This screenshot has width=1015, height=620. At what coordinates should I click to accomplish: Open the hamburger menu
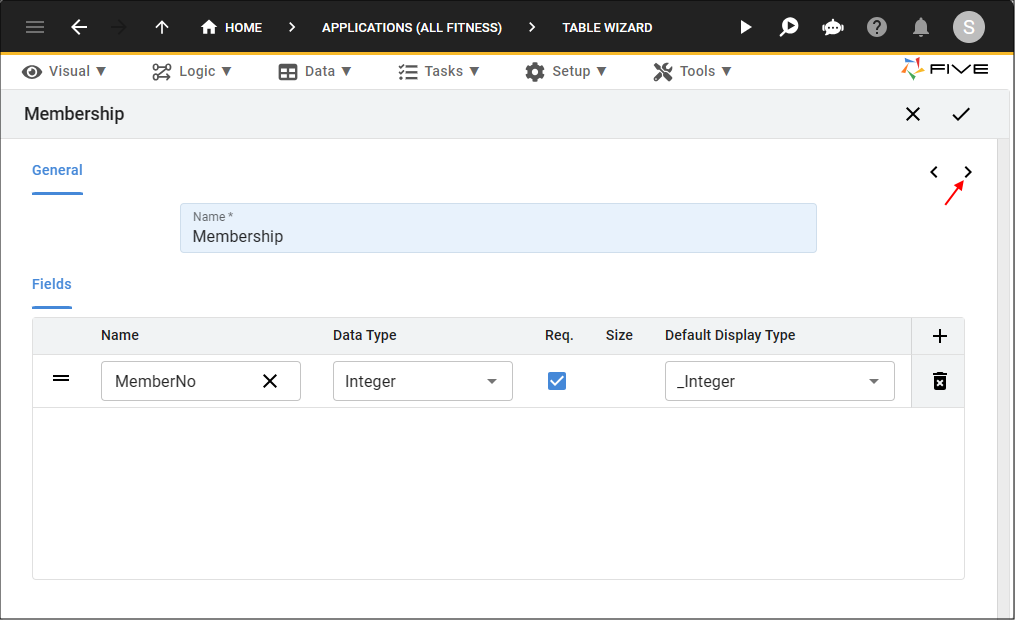[x=35, y=27]
